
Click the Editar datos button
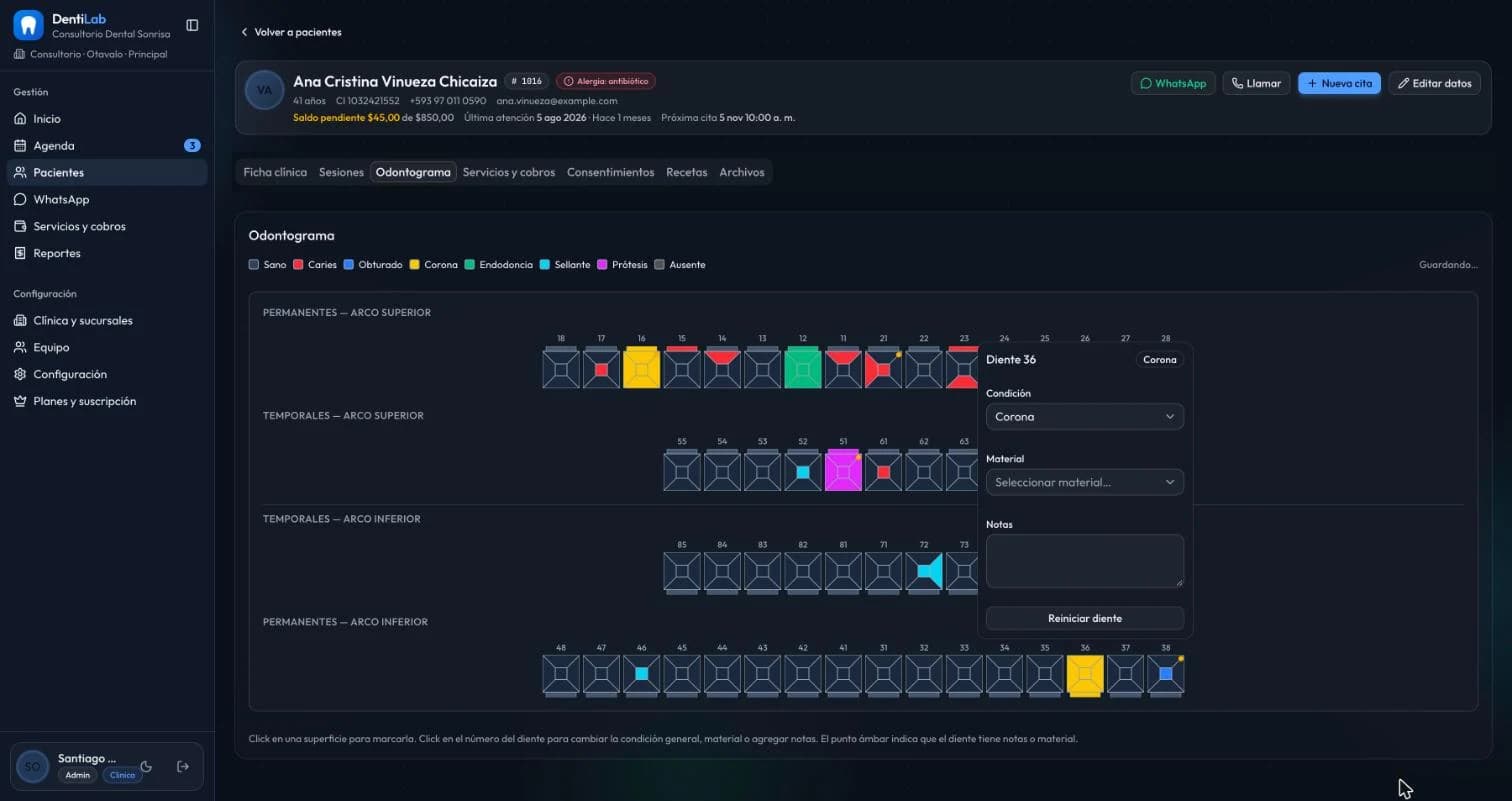tap(1434, 84)
